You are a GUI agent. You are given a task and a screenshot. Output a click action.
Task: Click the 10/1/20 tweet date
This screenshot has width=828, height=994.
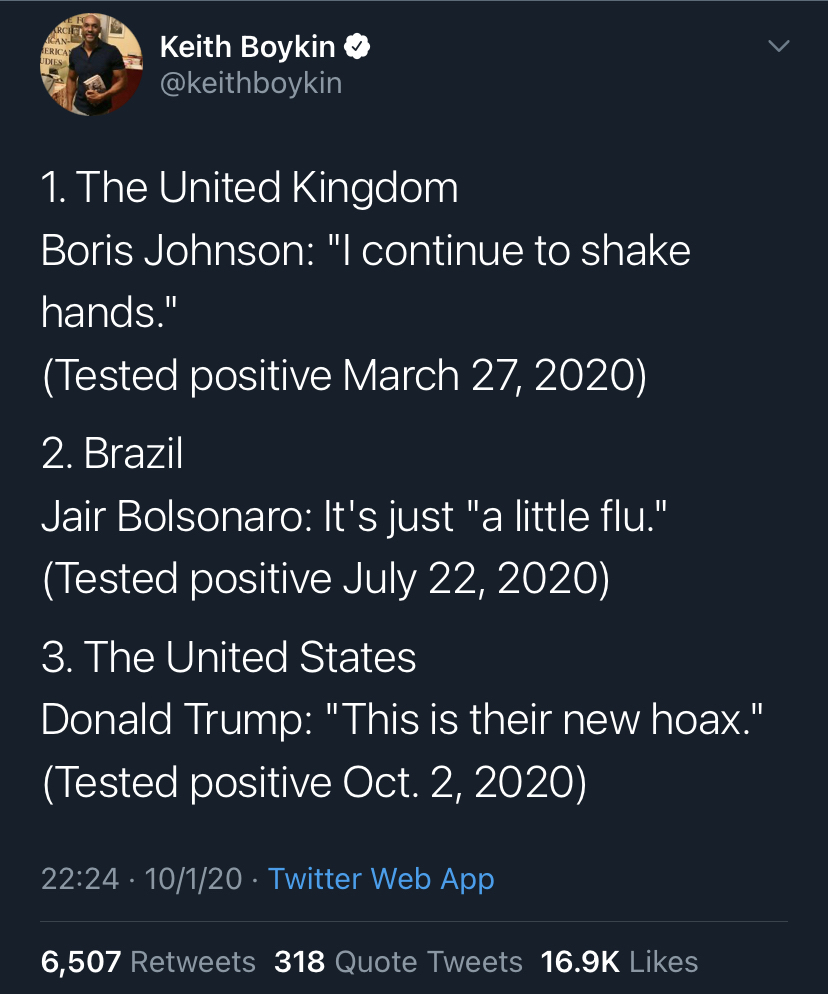click(x=193, y=879)
